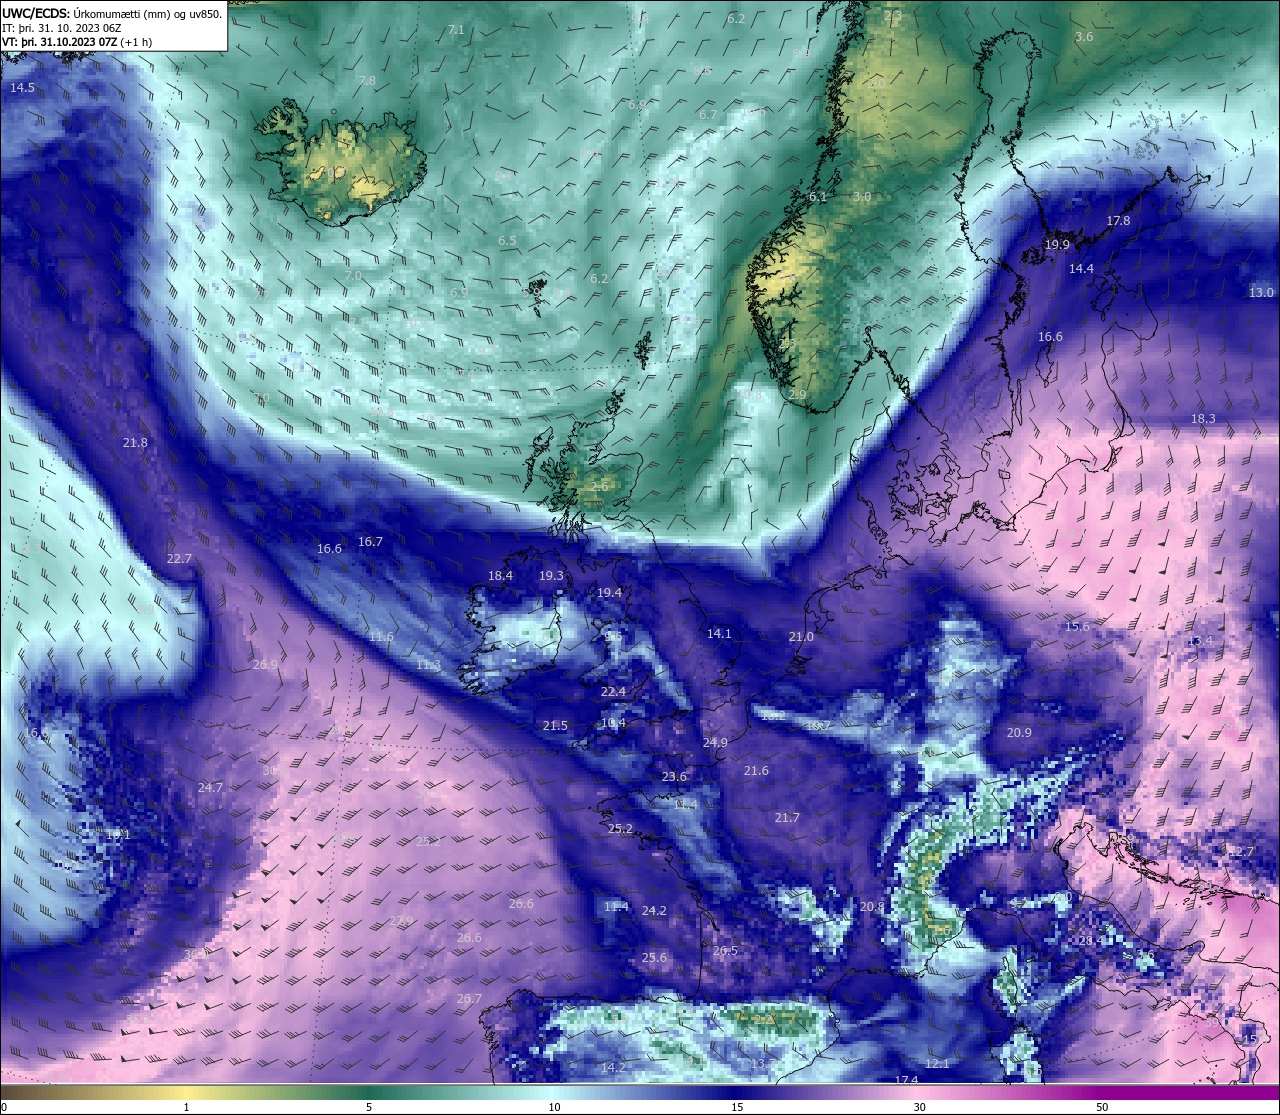
Task: Click the map value '3.6'
Action: pos(1084,37)
